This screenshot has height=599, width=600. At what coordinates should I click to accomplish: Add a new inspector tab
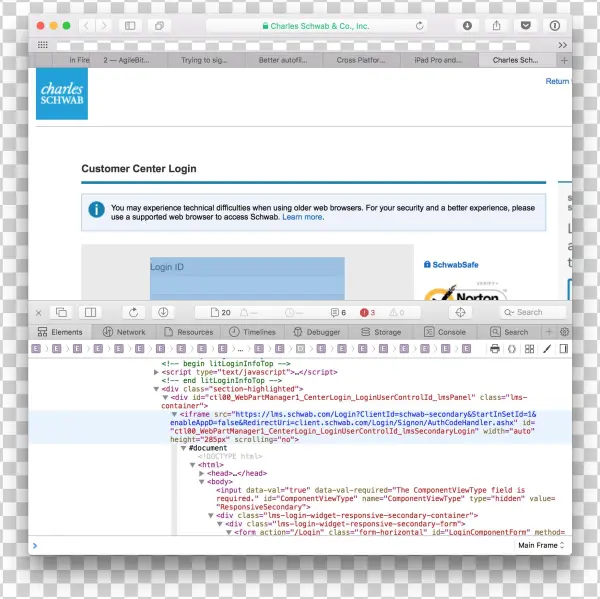(x=549, y=332)
